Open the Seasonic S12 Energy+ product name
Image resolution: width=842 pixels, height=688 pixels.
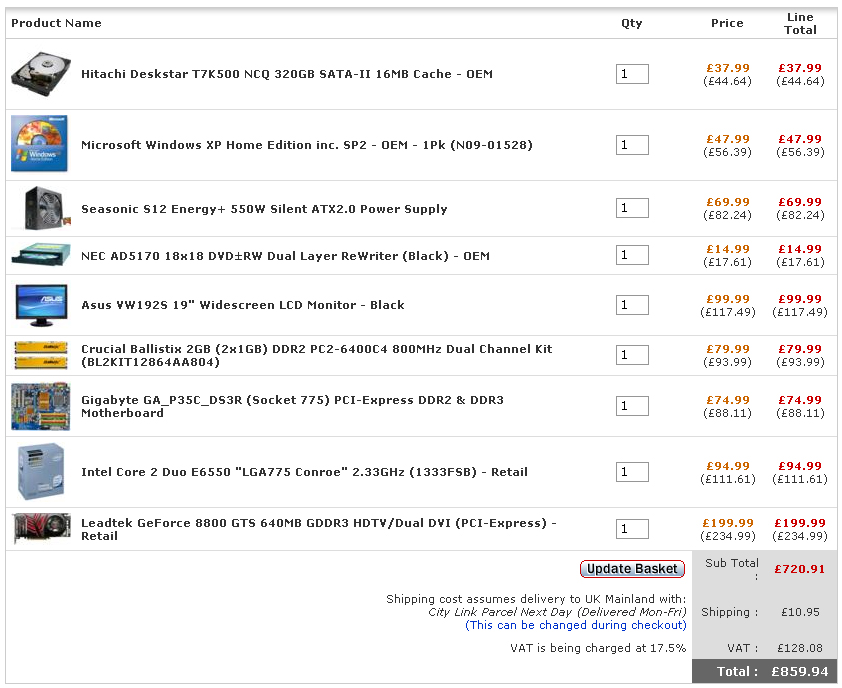tap(264, 209)
